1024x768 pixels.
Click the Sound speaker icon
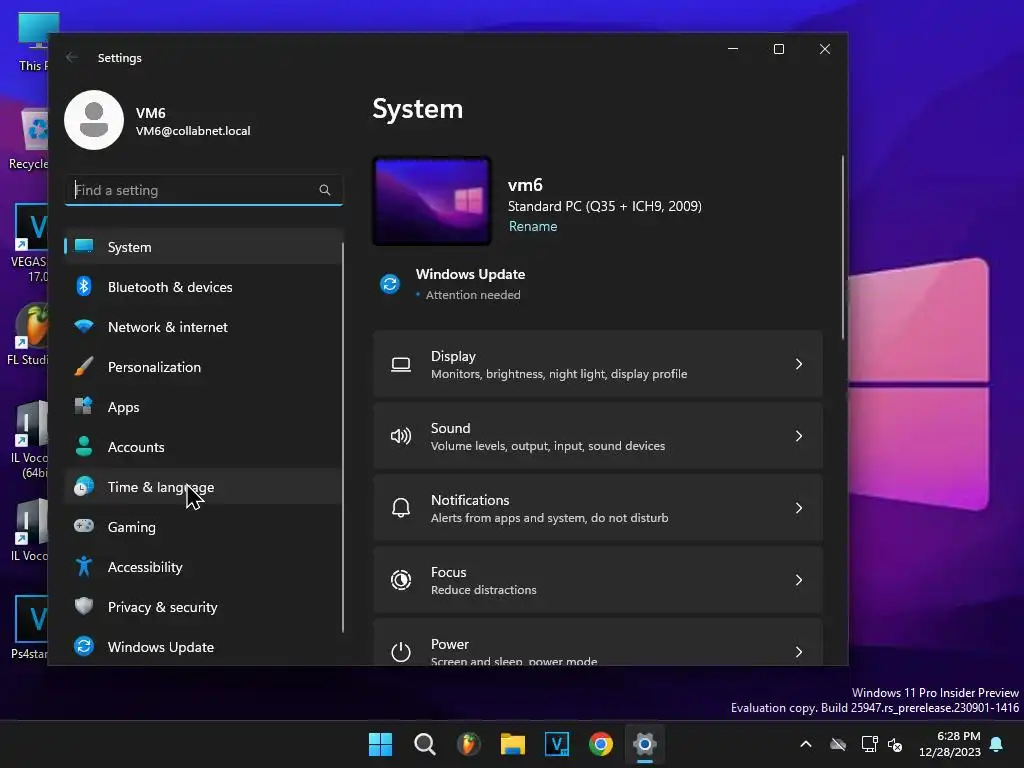401,436
